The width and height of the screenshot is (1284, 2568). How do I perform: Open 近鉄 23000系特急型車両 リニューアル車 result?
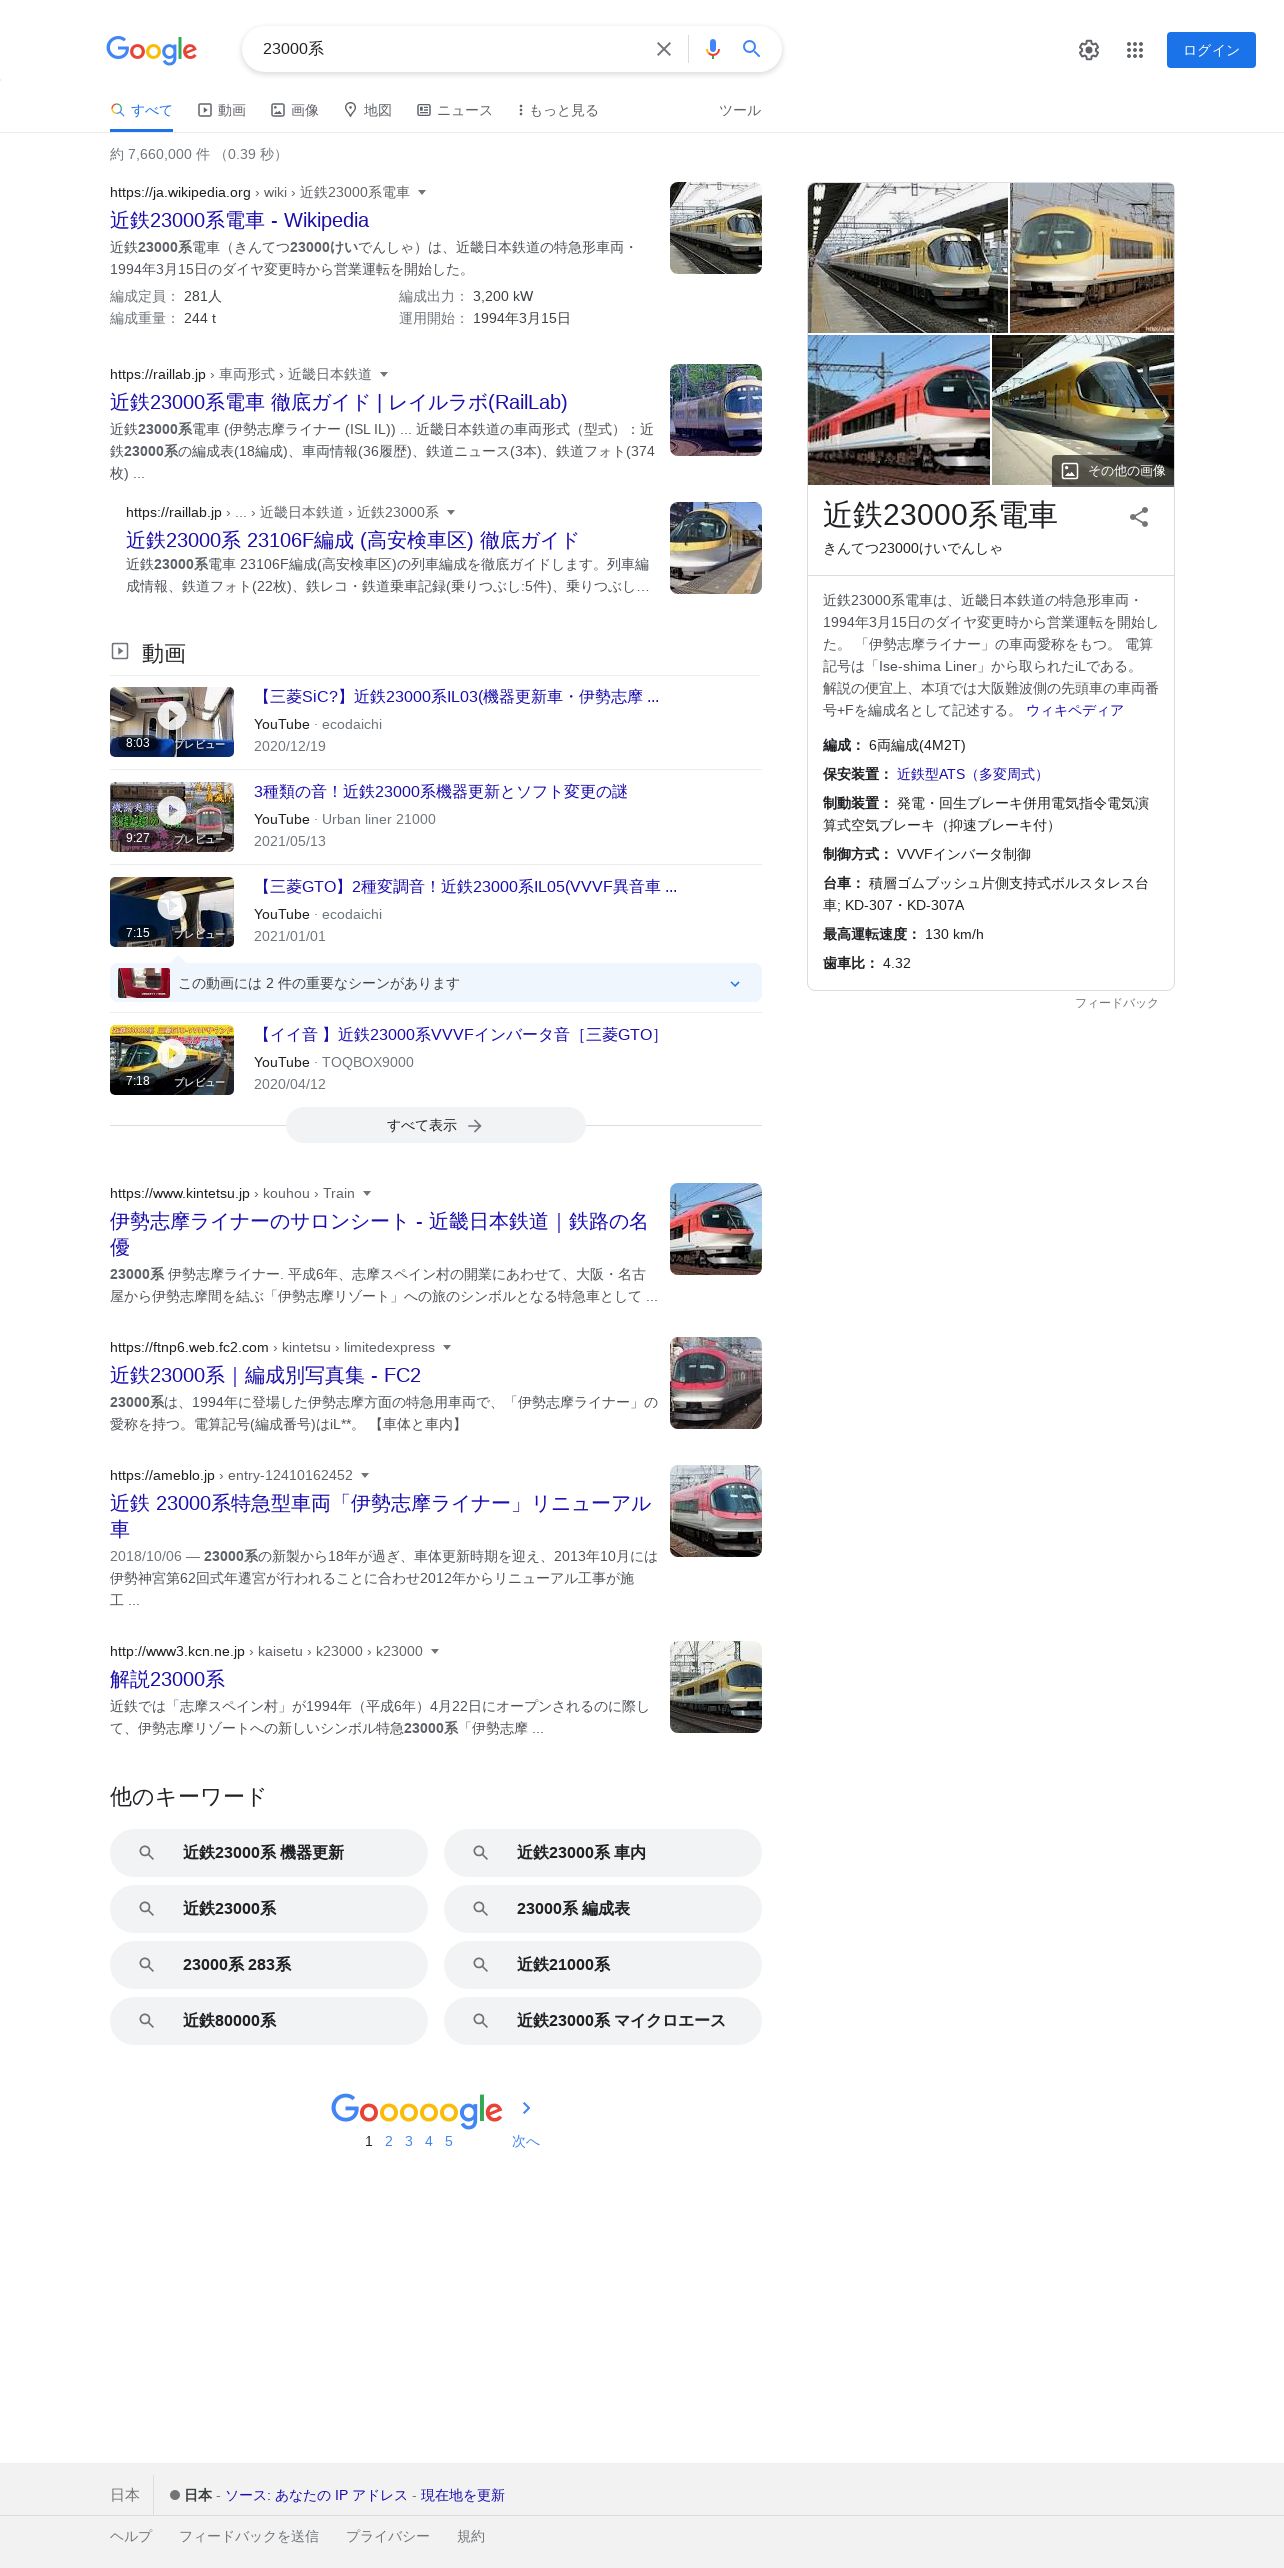tap(380, 1516)
